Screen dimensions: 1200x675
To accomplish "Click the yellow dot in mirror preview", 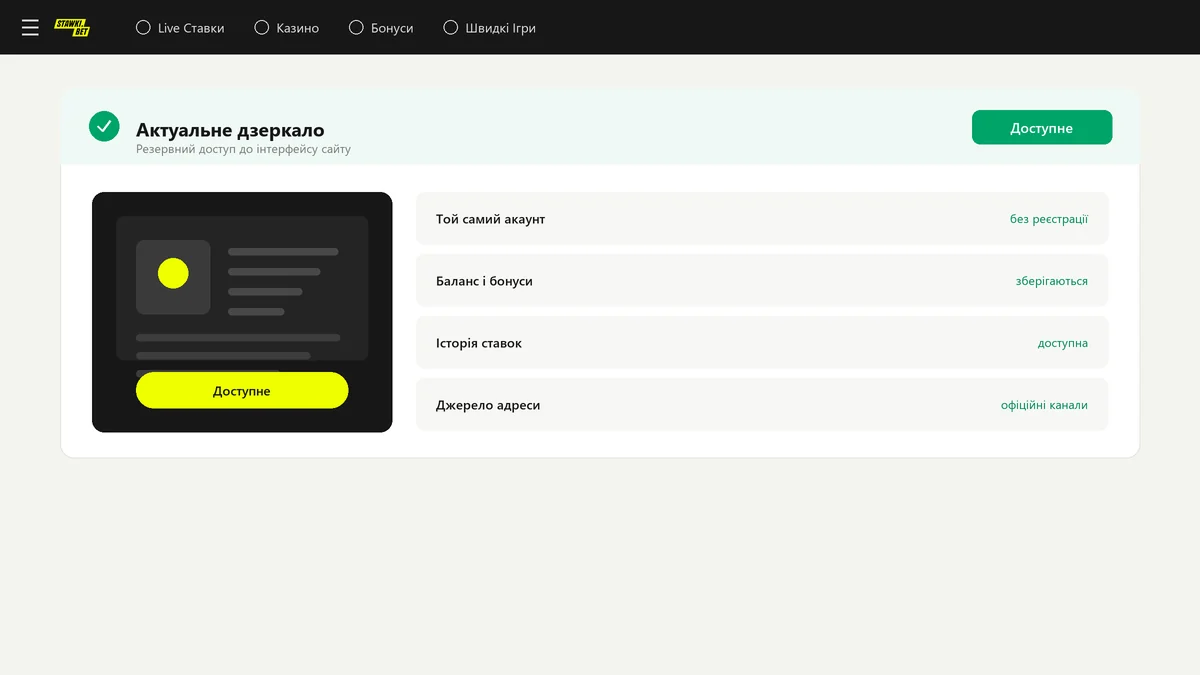I will [x=173, y=273].
